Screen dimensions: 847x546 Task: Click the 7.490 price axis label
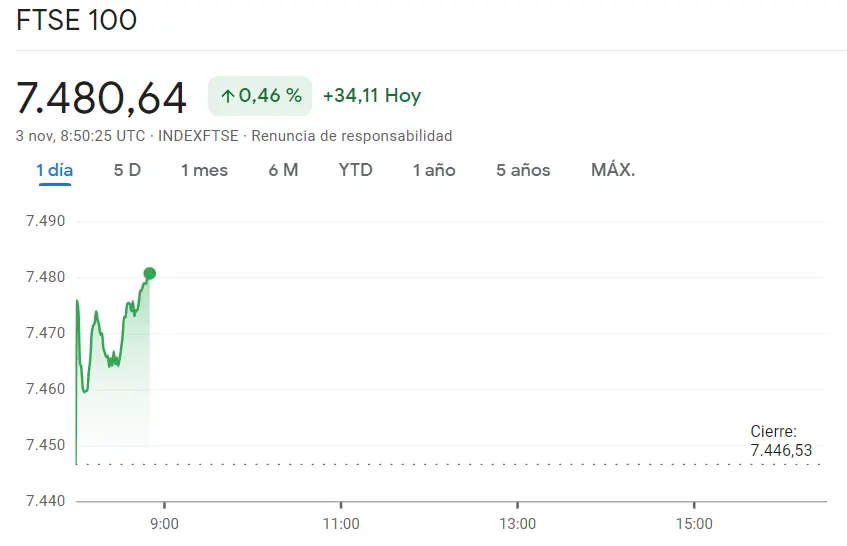(45, 221)
